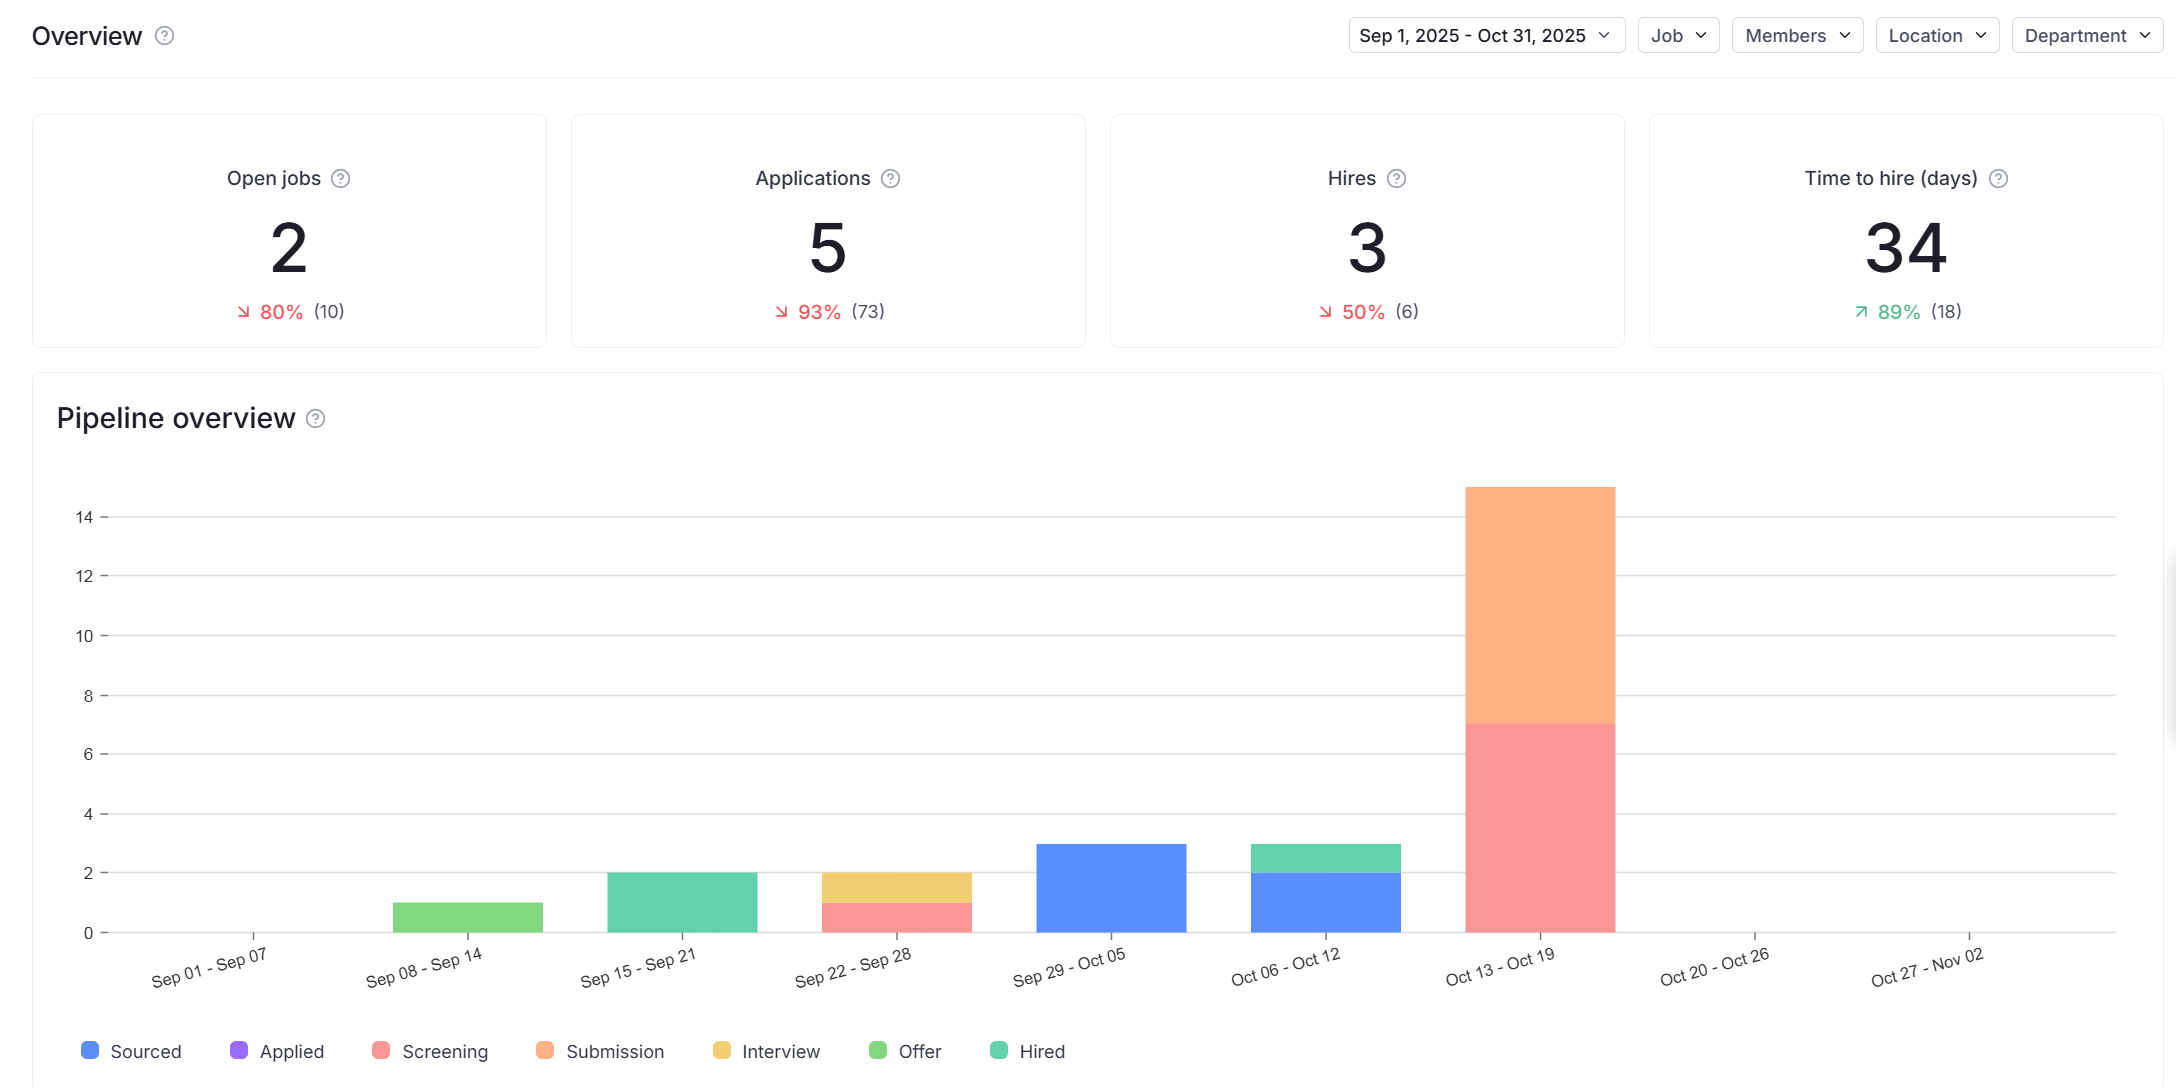This screenshot has width=2176, height=1088.
Task: Click Hires info question-mark icon
Action: [x=1397, y=179]
